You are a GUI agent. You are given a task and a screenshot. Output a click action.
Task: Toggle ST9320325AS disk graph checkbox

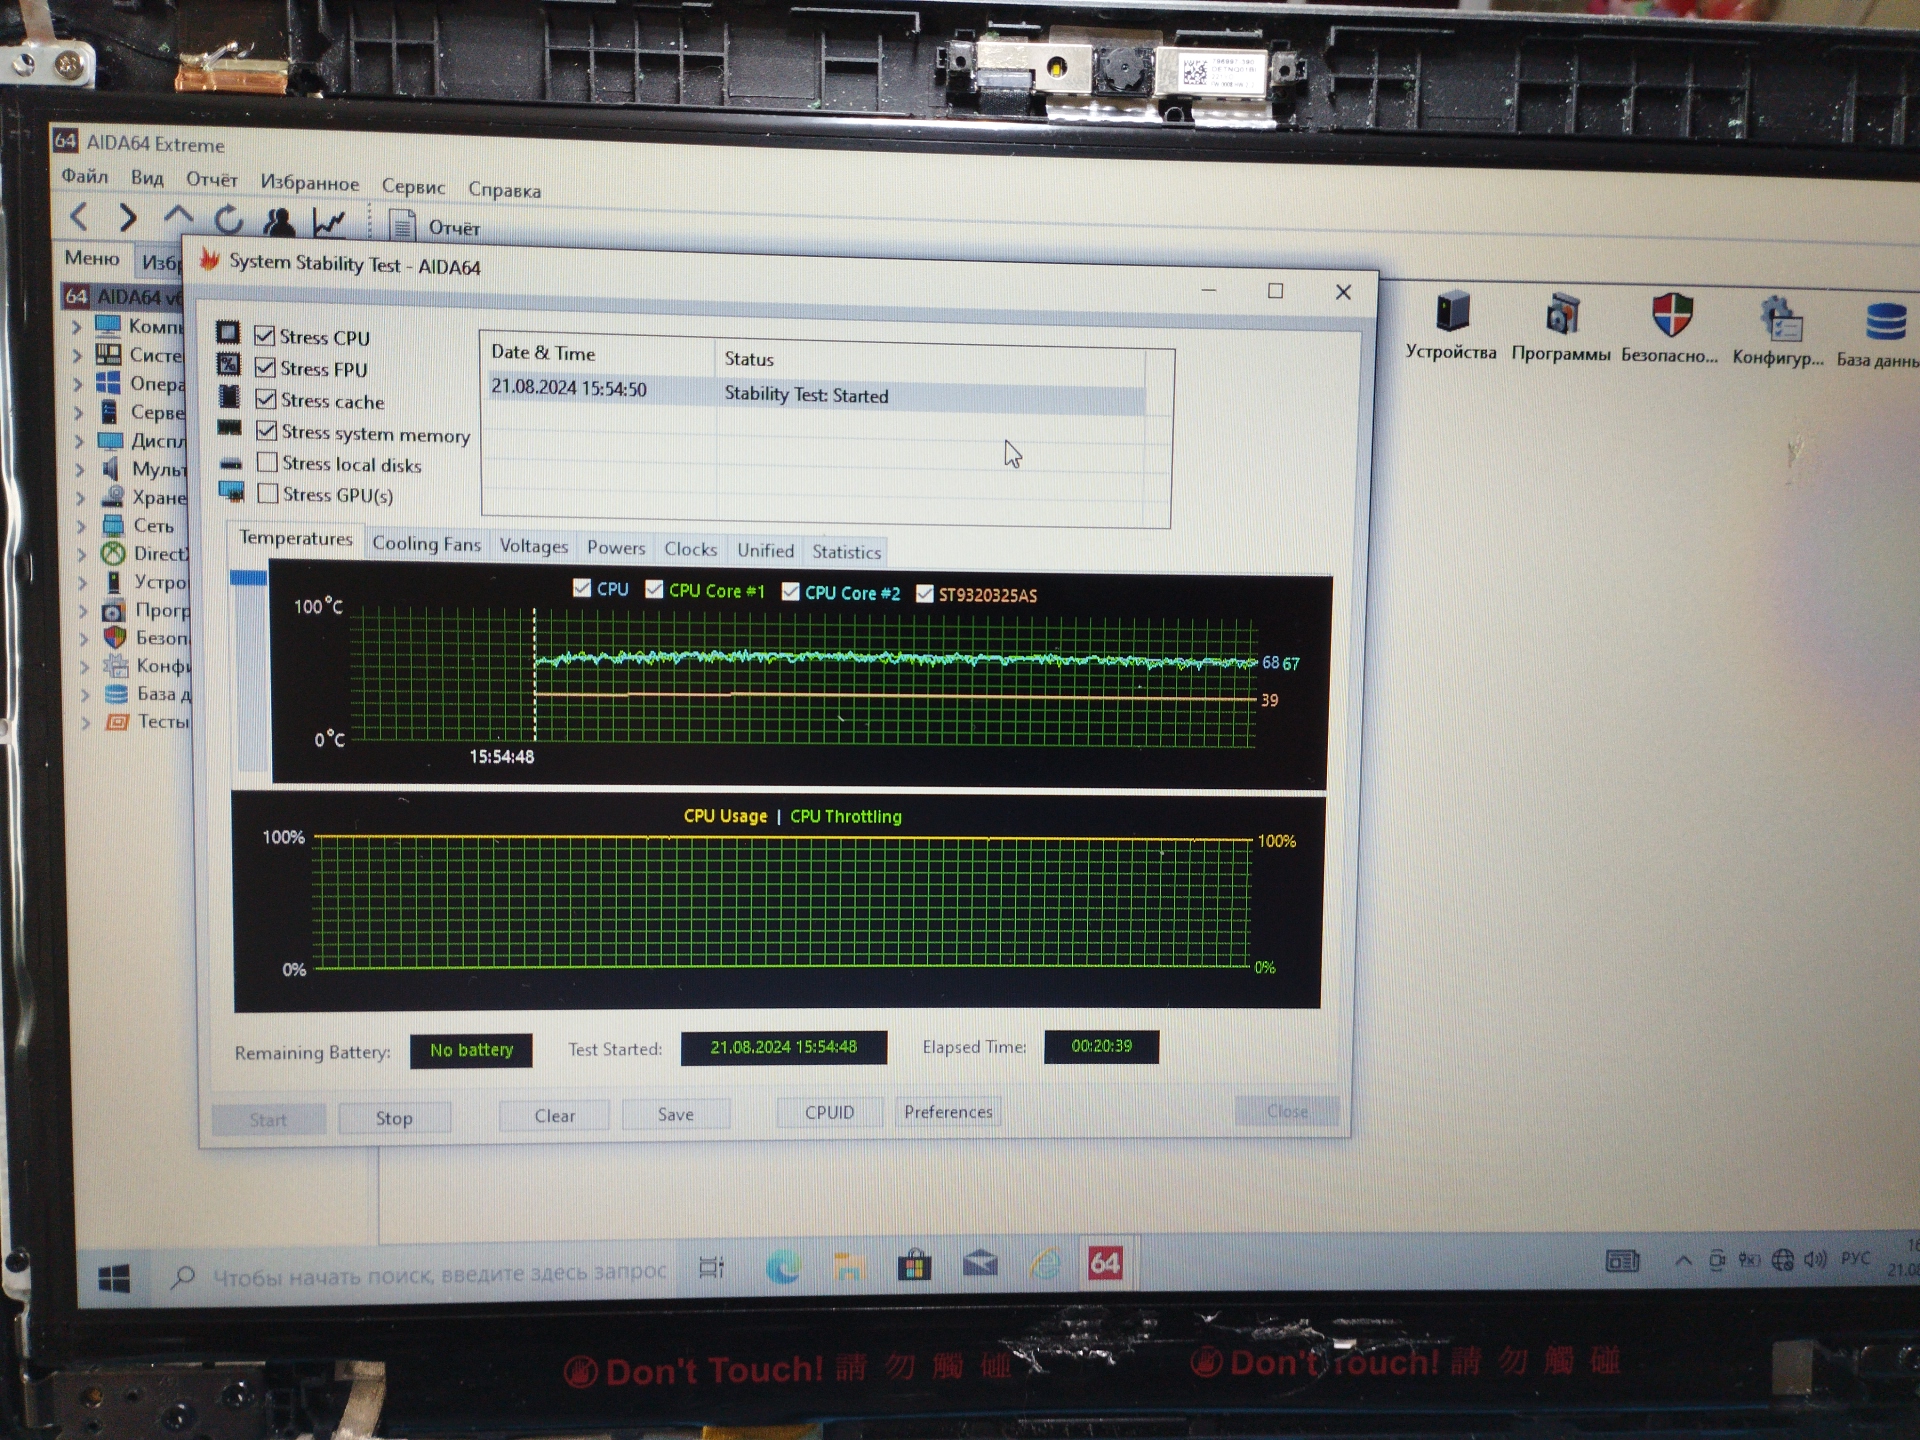[x=924, y=593]
